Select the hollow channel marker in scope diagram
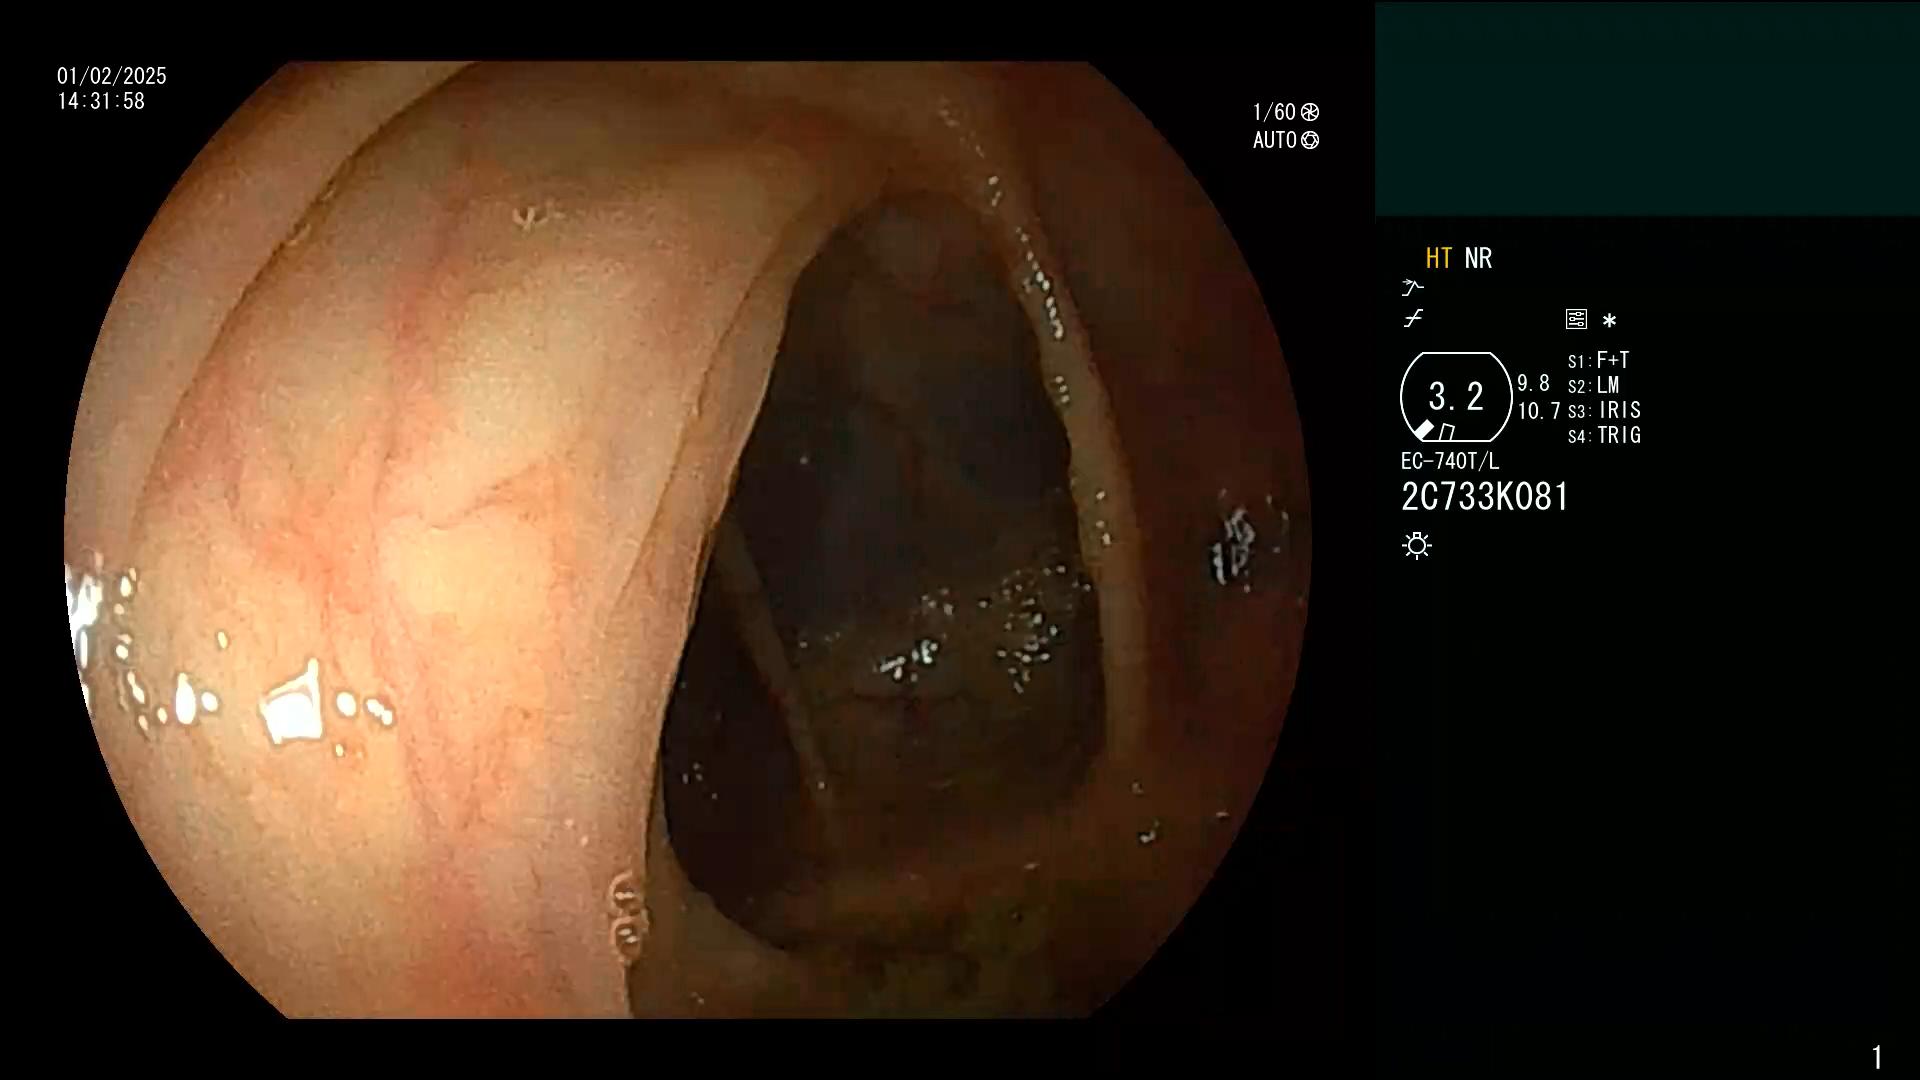Viewport: 1920px width, 1080px height. (1447, 432)
